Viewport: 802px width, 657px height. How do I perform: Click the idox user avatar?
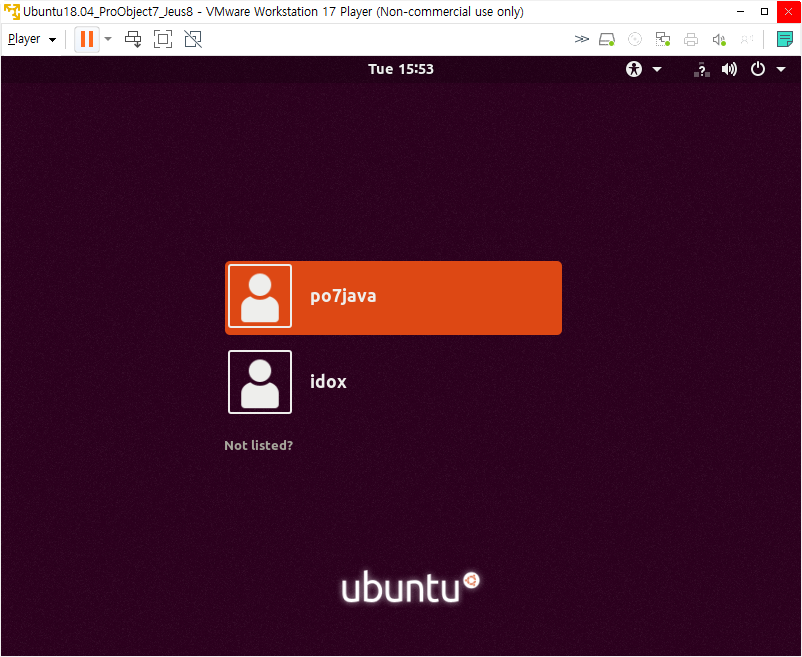(x=260, y=382)
